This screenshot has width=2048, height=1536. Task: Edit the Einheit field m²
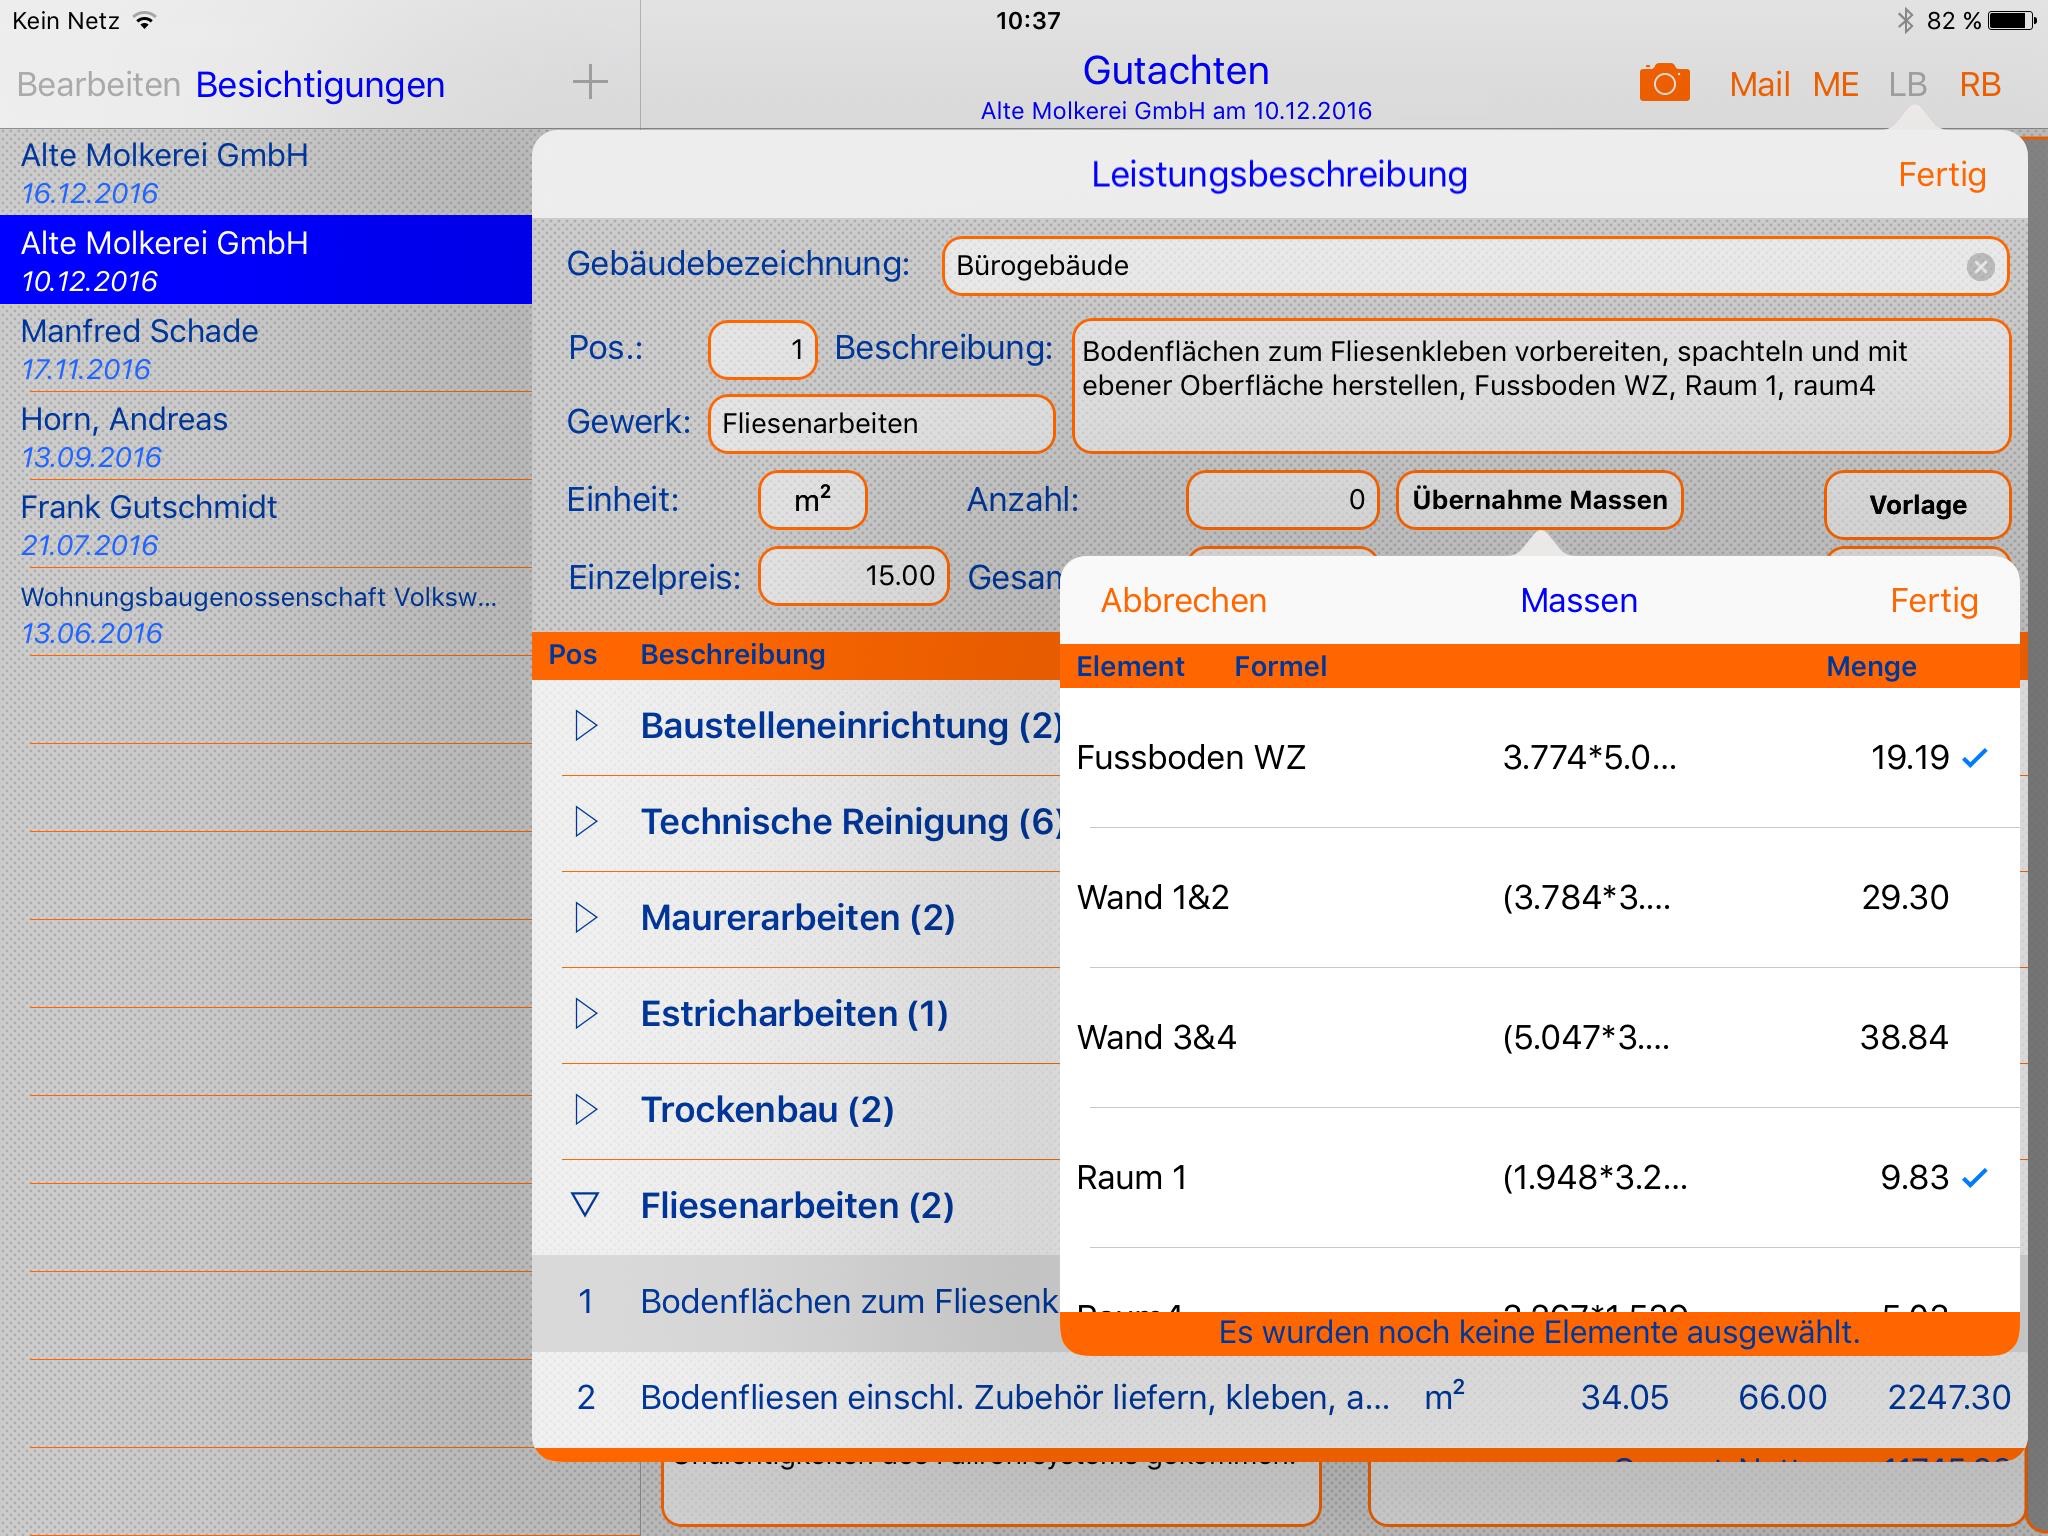coord(813,500)
